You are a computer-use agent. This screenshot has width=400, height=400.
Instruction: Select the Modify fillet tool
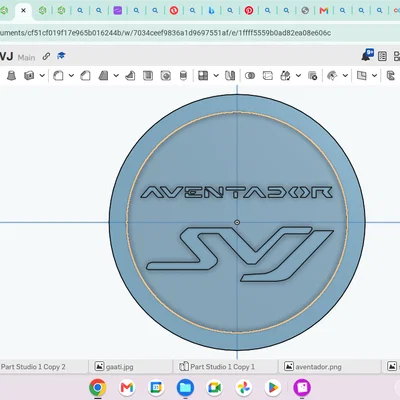(x=332, y=76)
